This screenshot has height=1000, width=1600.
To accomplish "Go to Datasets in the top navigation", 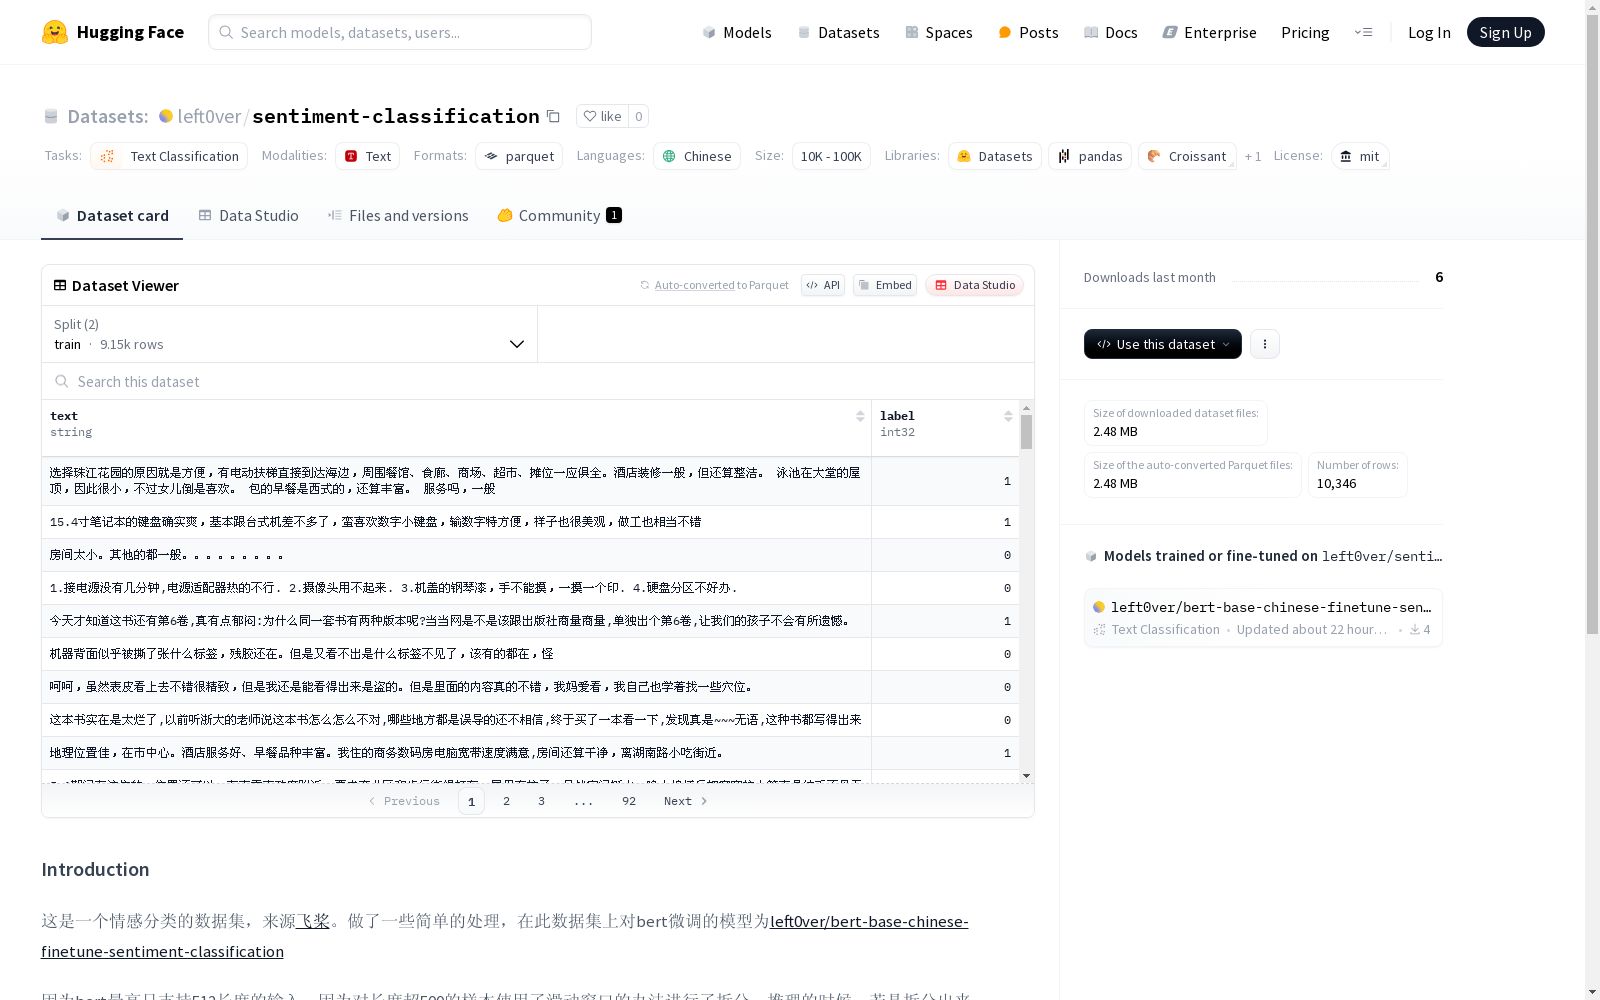I will [x=838, y=32].
